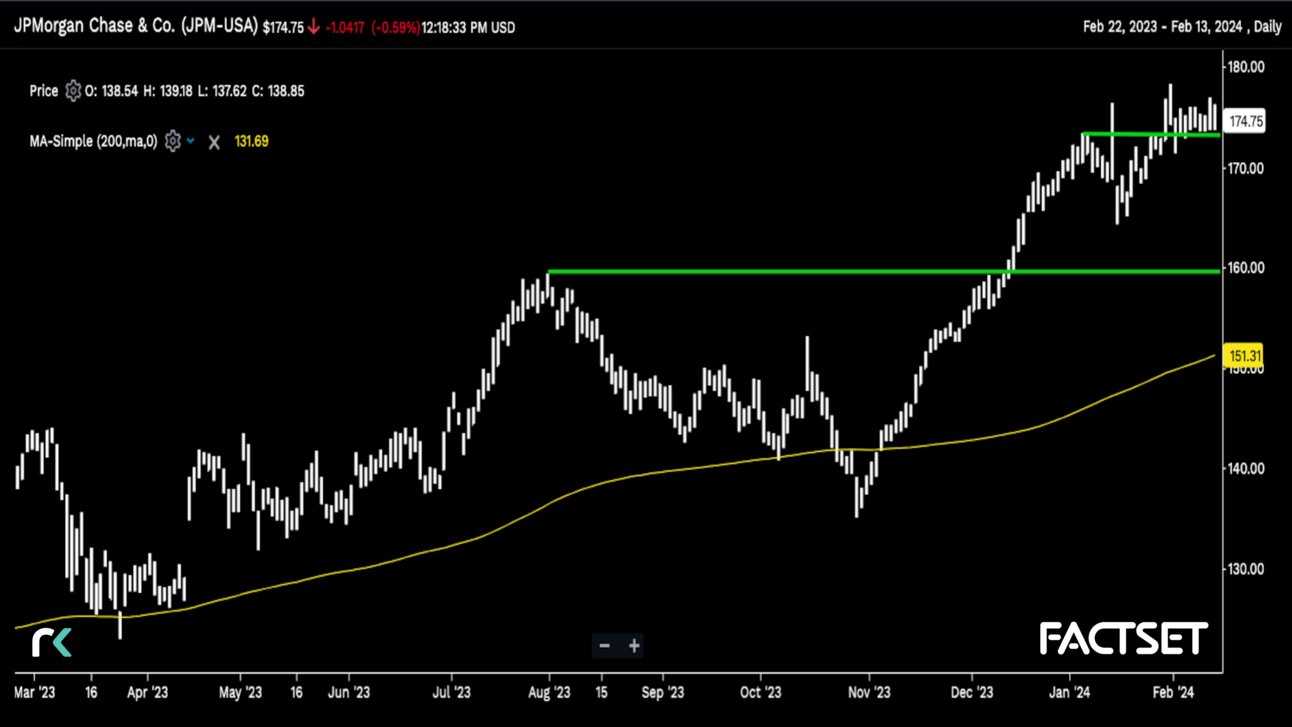Click the 130.00 y-axis label
This screenshot has width=1292, height=727.
(x=1246, y=569)
